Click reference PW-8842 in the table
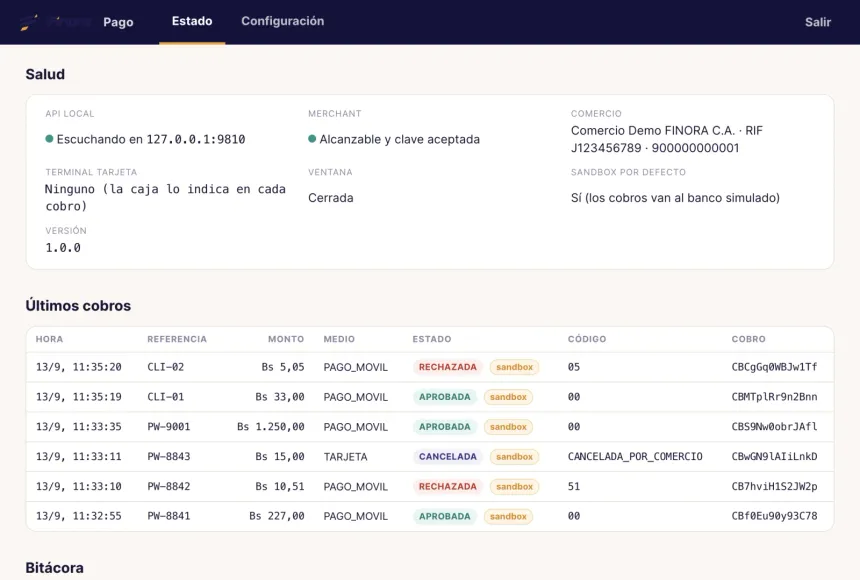860x580 pixels. pos(169,486)
